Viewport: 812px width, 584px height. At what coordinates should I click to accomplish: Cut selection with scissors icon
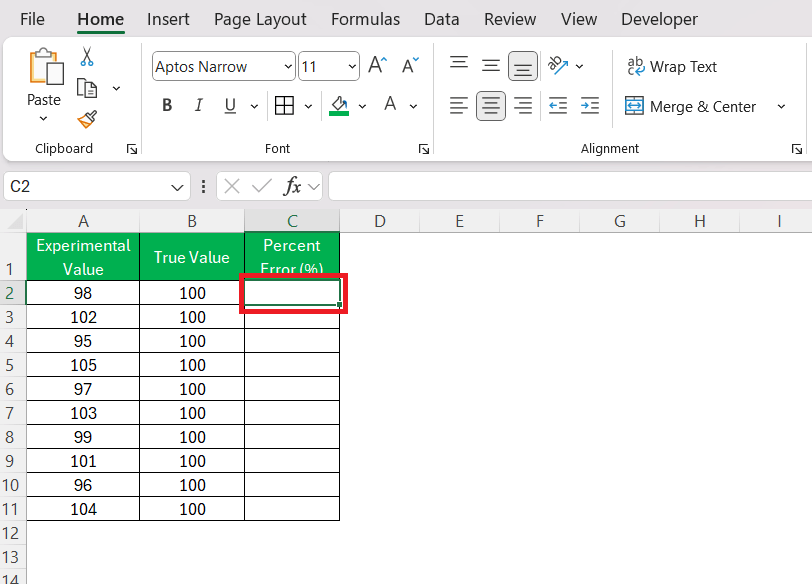coord(87,56)
